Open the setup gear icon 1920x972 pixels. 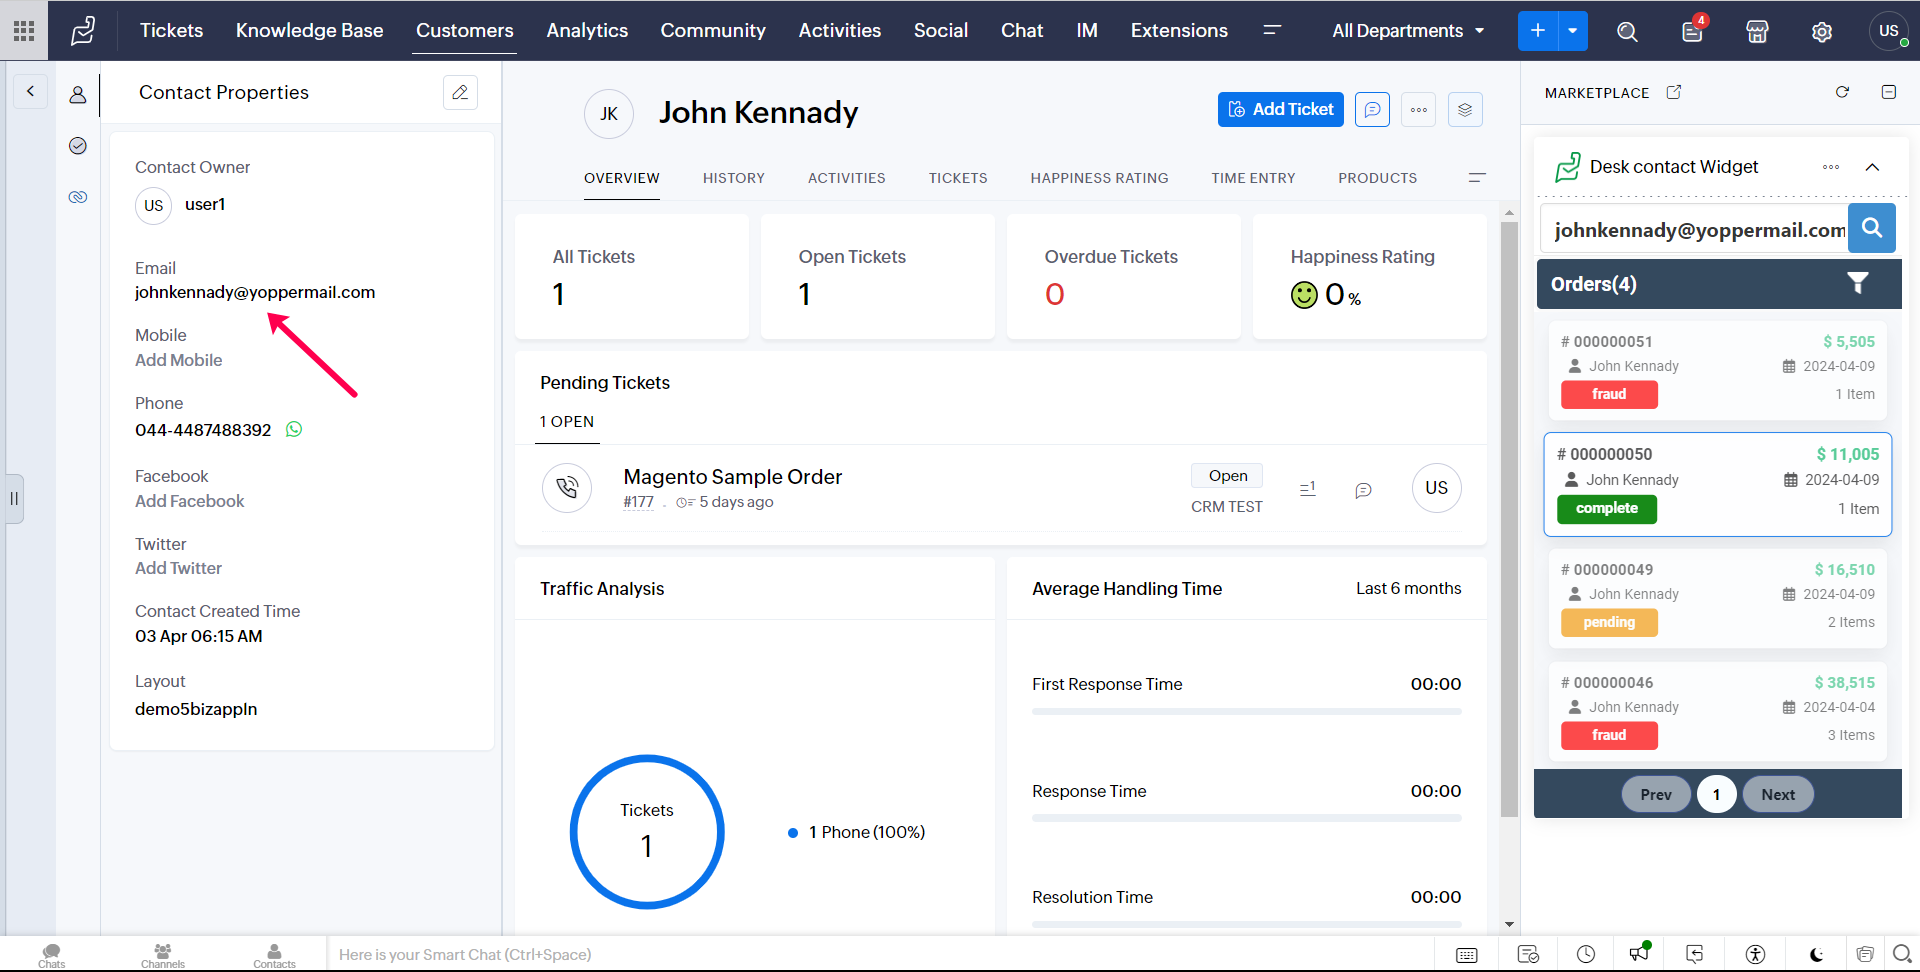point(1822,32)
